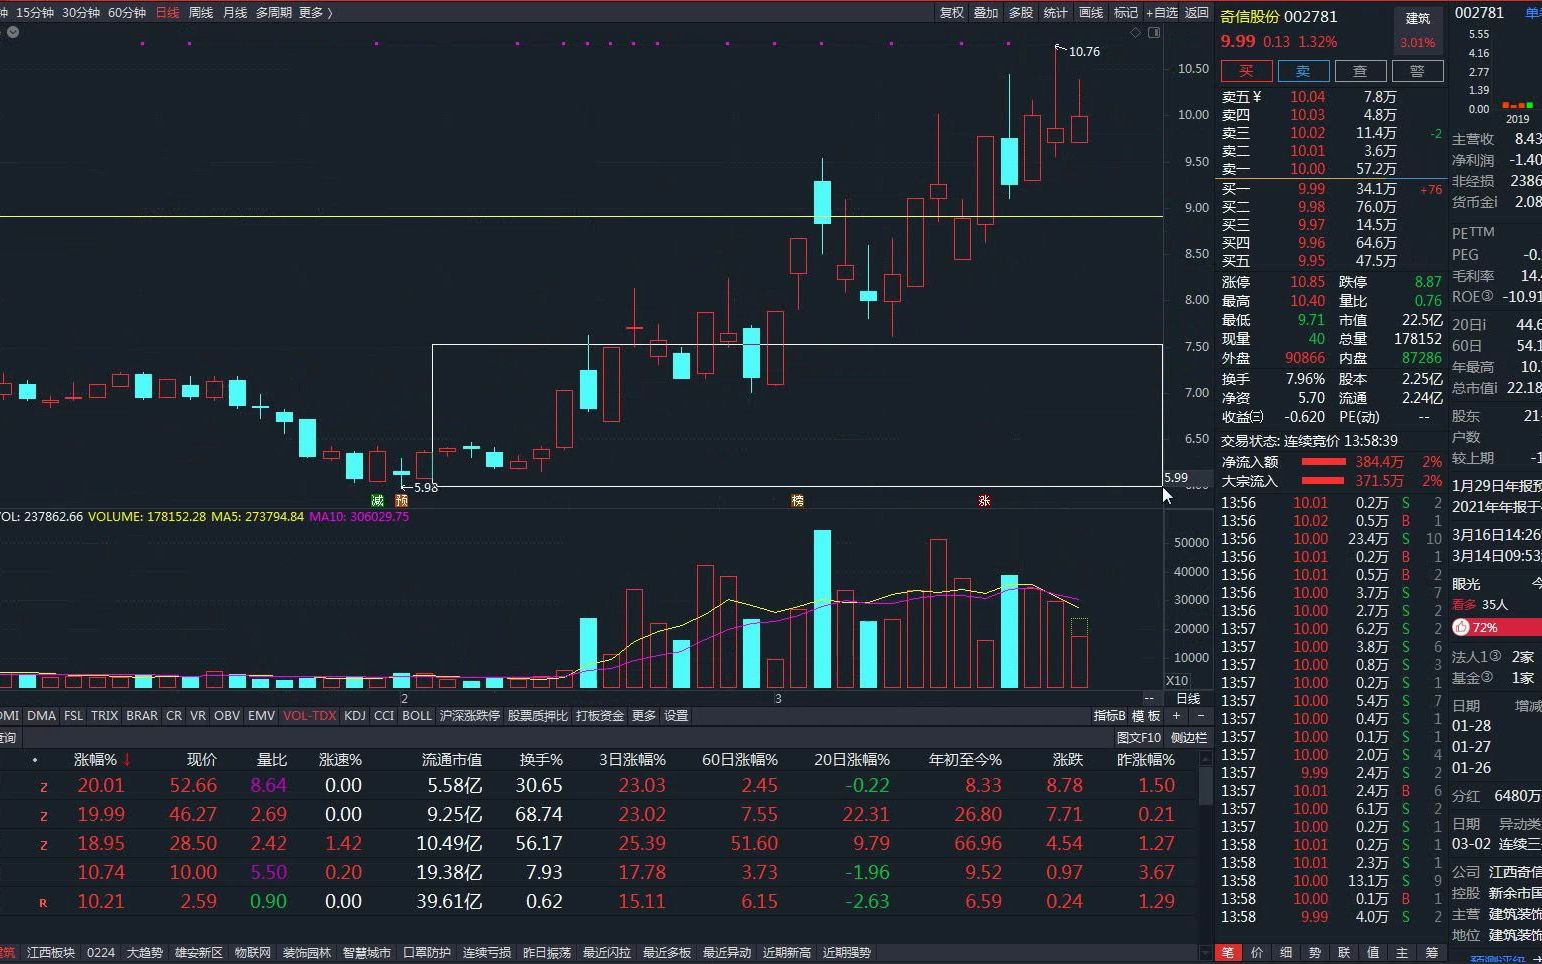Select 筹 chip distribution tab

(x=1431, y=953)
